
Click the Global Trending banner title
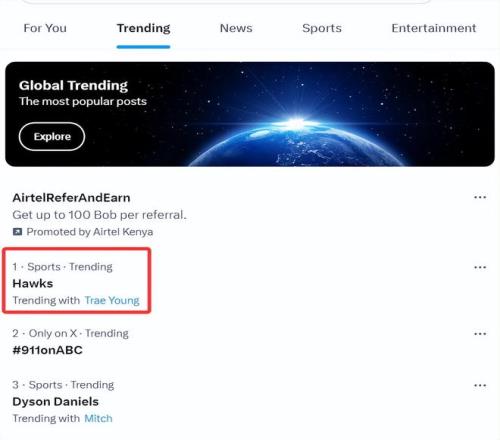pos(73,86)
